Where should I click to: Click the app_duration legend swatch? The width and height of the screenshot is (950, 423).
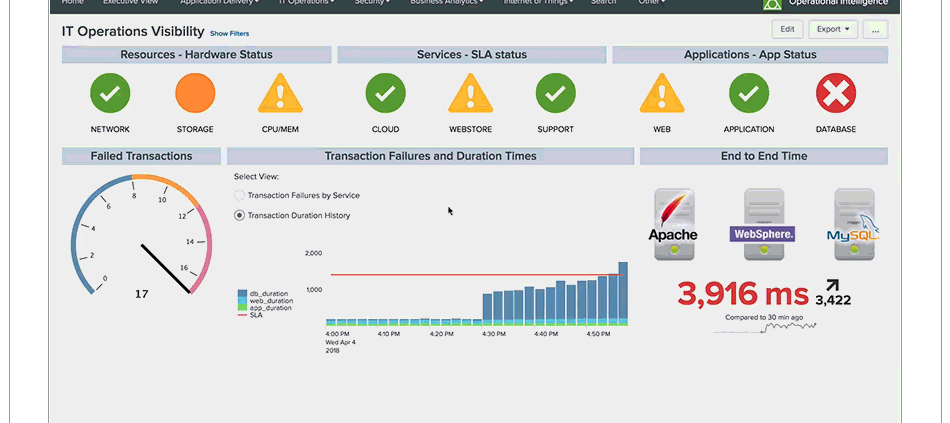coord(242,308)
